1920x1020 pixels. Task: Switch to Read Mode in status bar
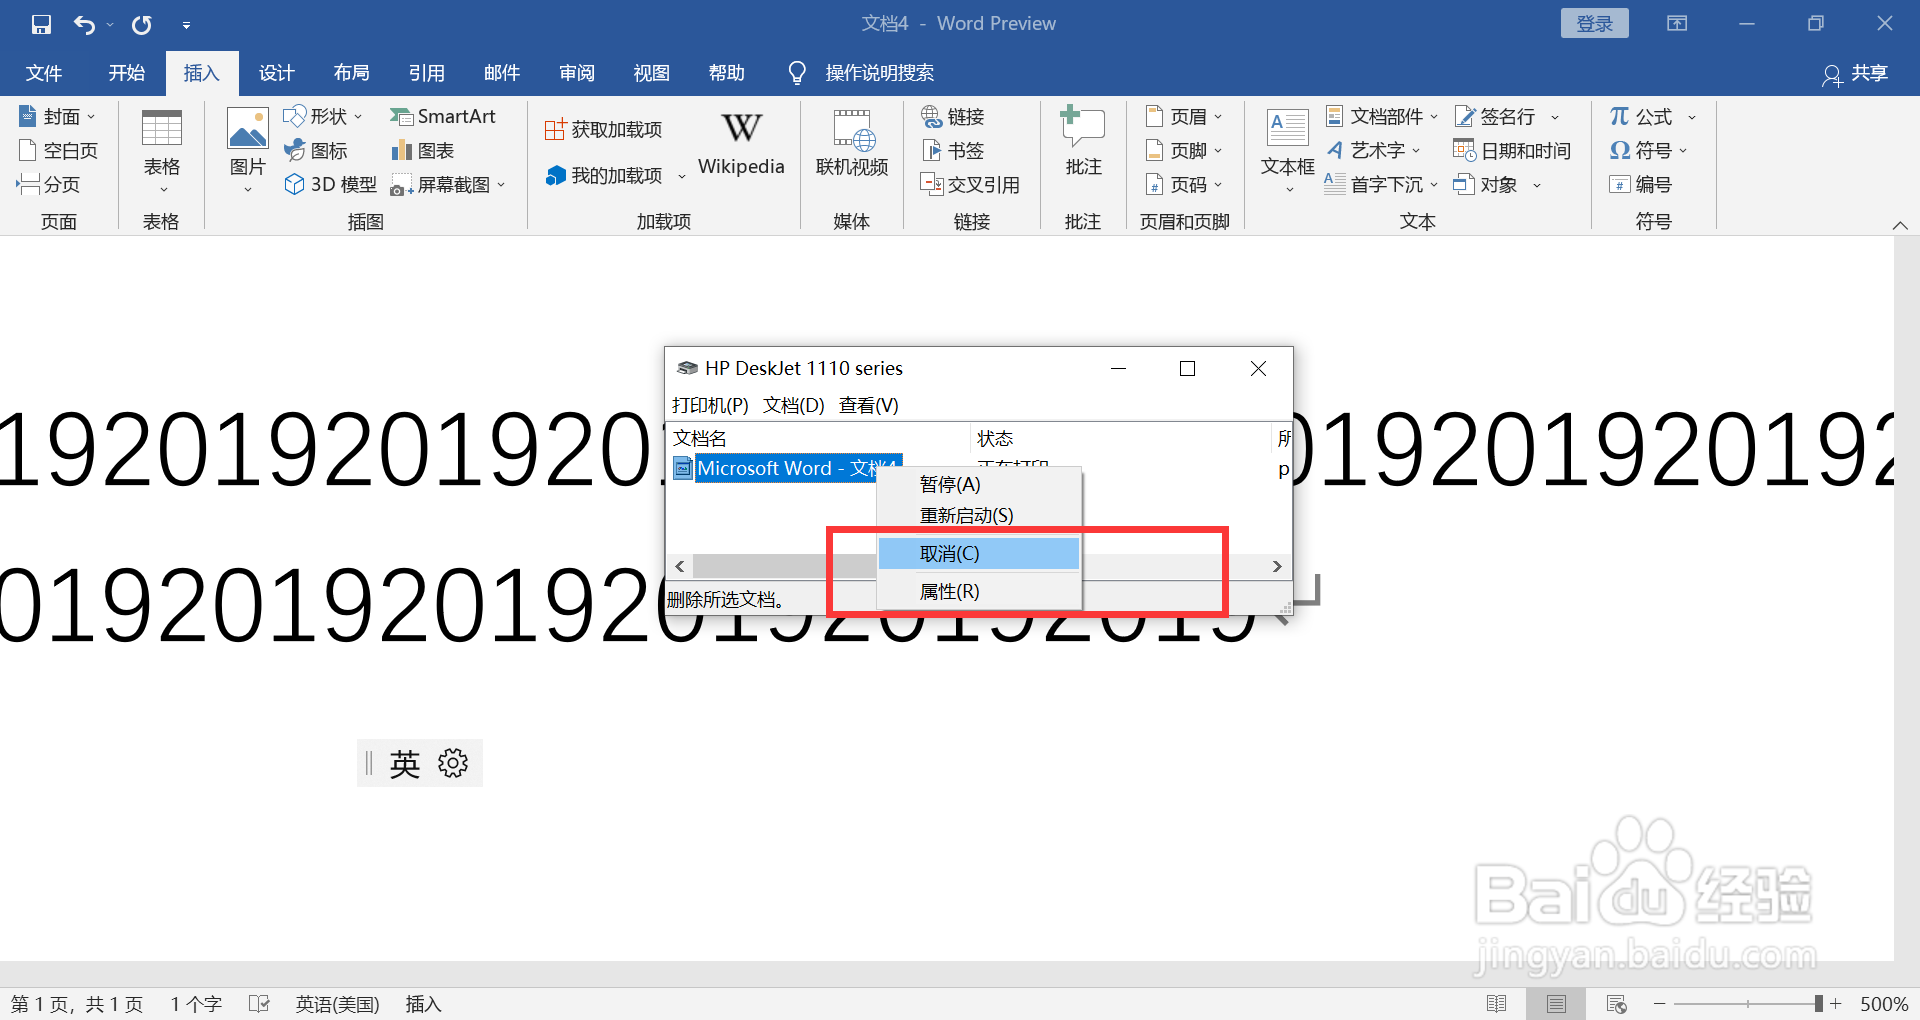[1497, 1003]
